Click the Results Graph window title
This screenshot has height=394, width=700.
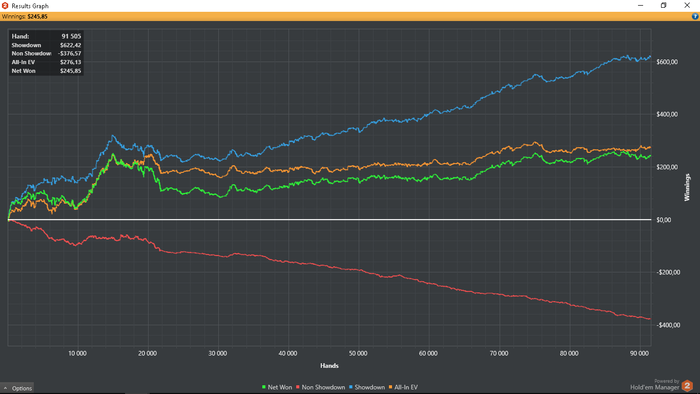pyautogui.click(x=30, y=6)
